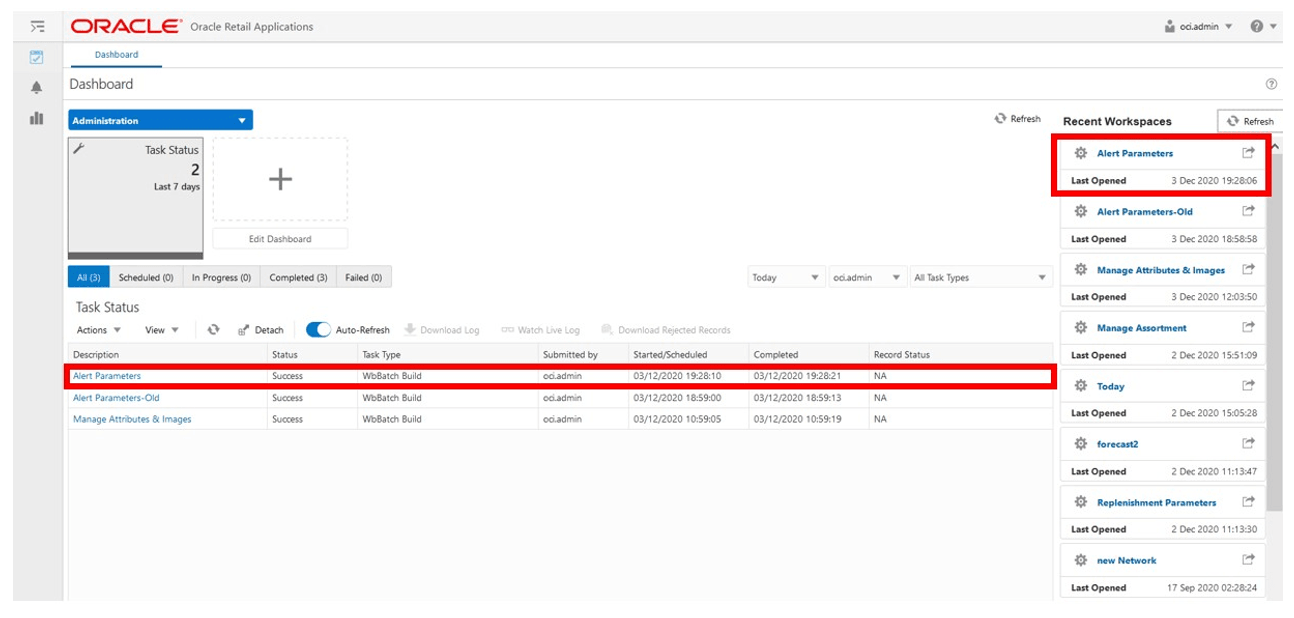Select the All (3) filter tab

coord(88,277)
